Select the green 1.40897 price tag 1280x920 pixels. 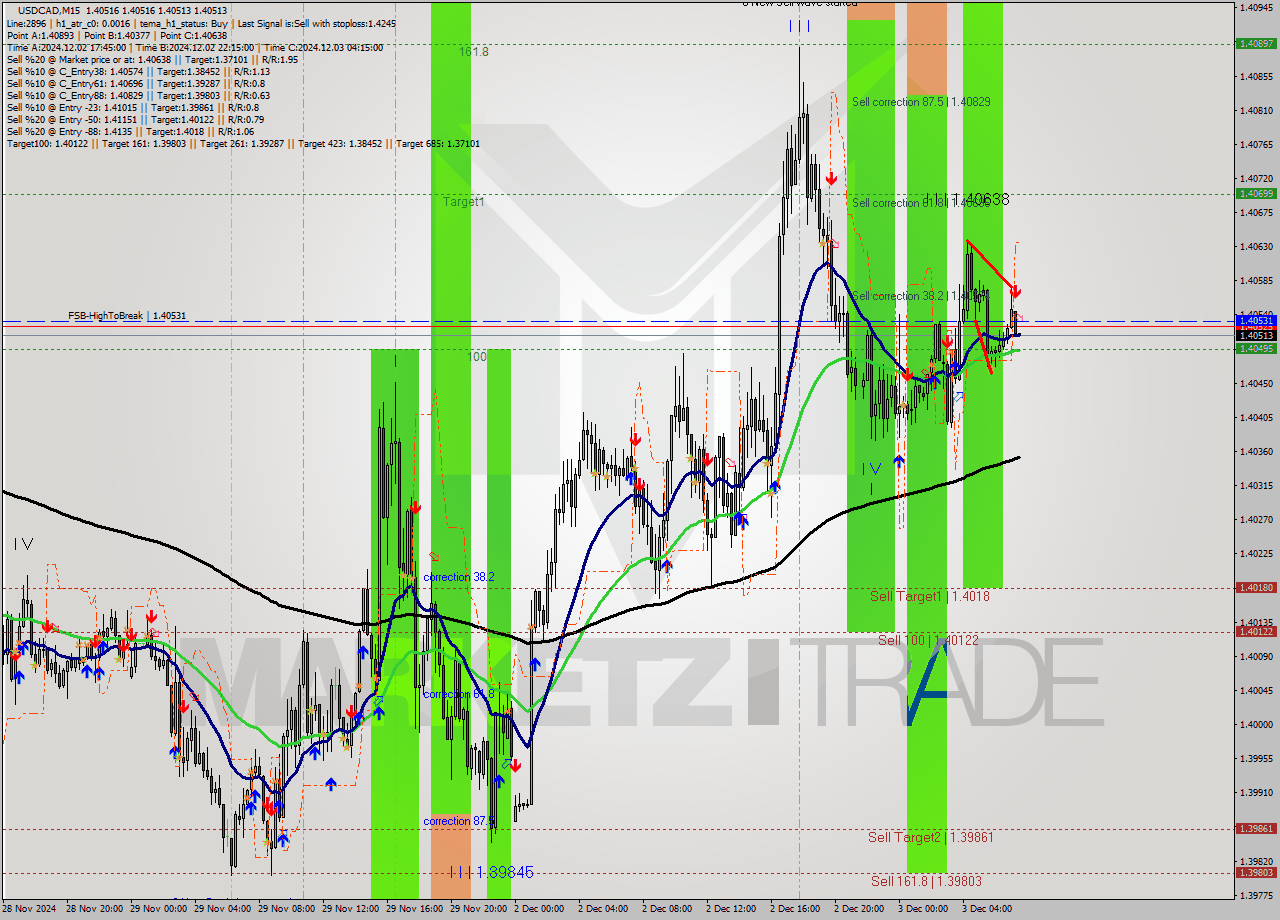click(1256, 43)
